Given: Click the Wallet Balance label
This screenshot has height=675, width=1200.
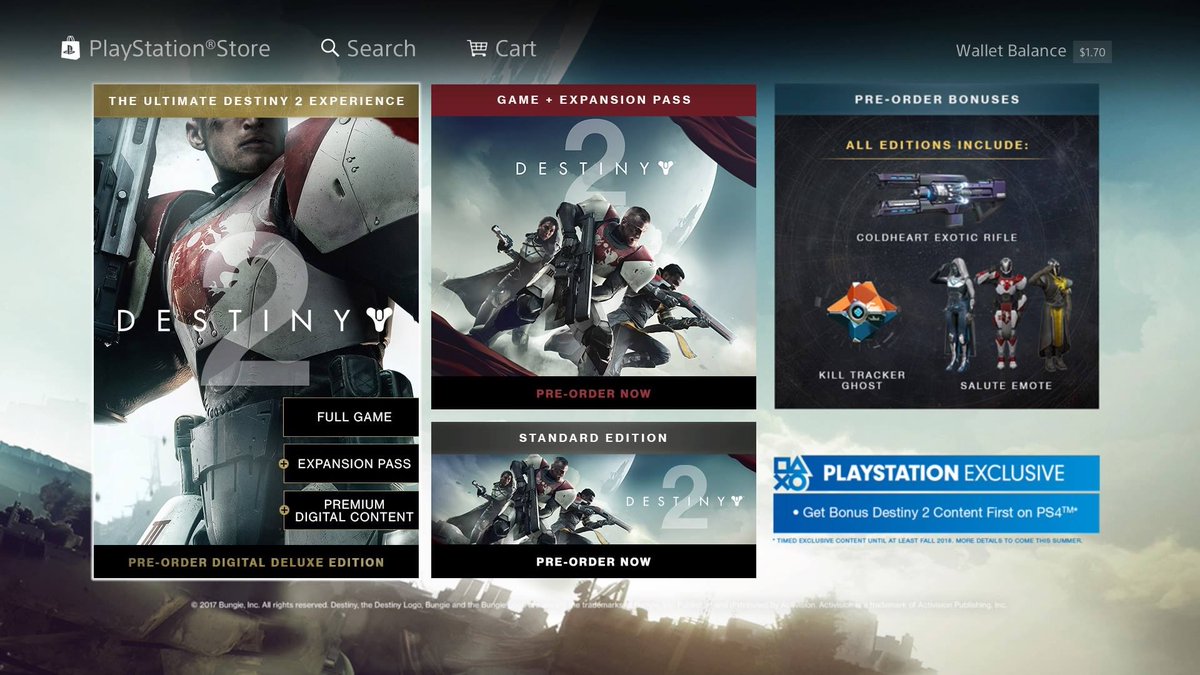Looking at the screenshot, I should pyautogui.click(x=1010, y=51).
